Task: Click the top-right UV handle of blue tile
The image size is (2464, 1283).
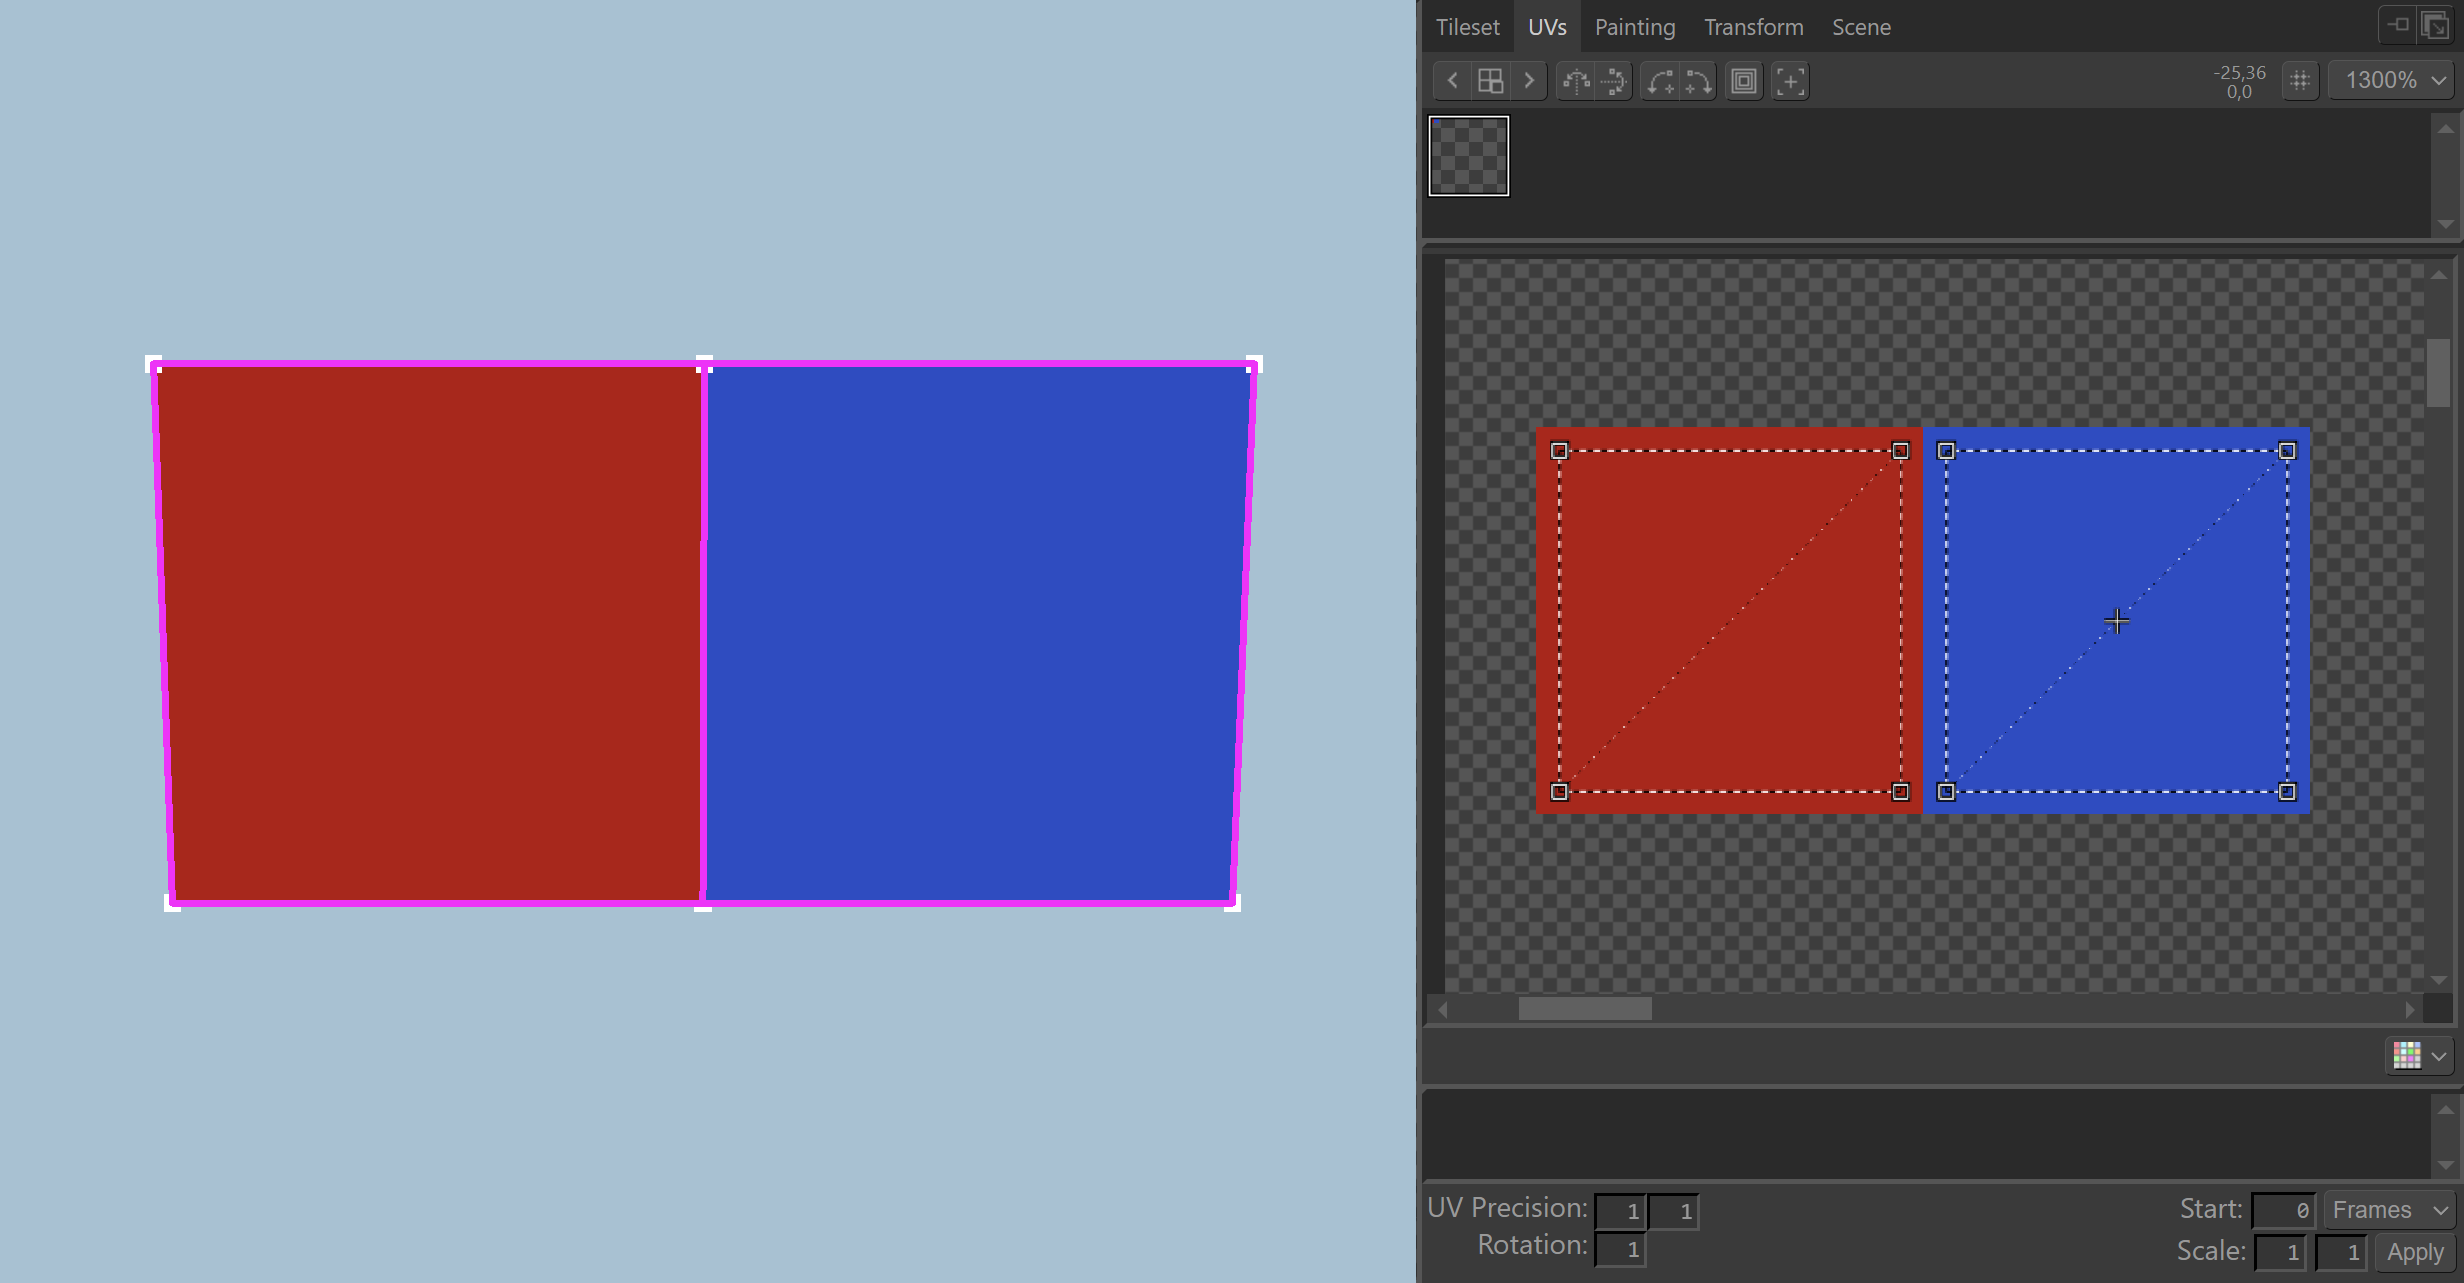Action: tap(2287, 451)
